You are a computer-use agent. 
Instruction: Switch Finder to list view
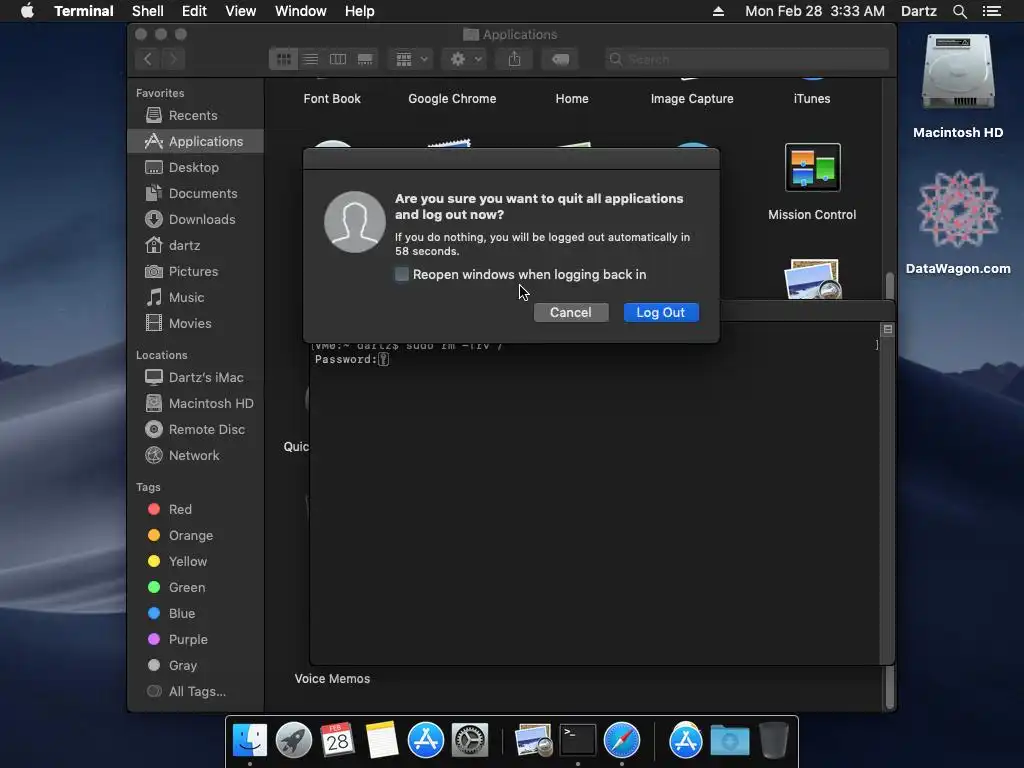[x=311, y=59]
